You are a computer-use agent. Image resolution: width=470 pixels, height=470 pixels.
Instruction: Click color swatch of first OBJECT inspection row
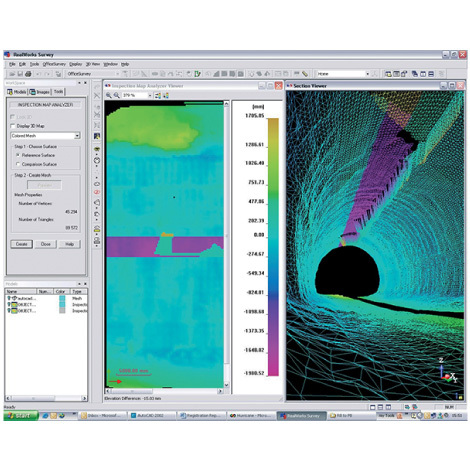click(62, 305)
